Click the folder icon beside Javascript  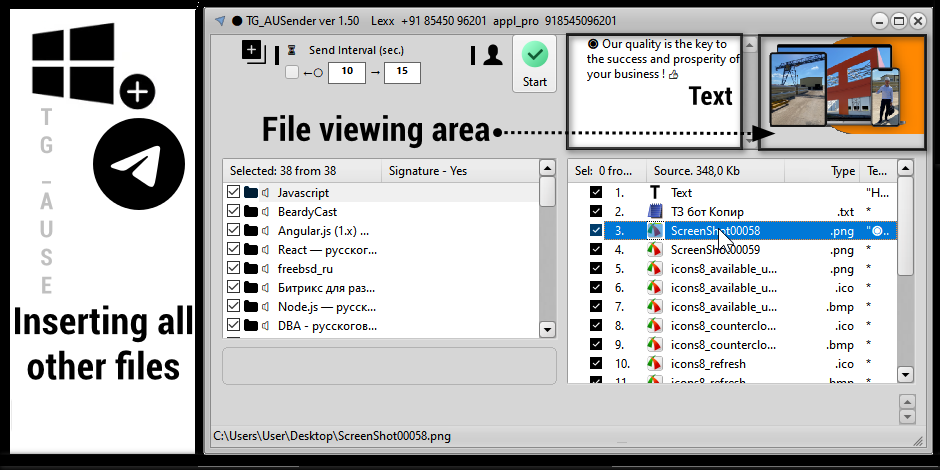pos(251,192)
